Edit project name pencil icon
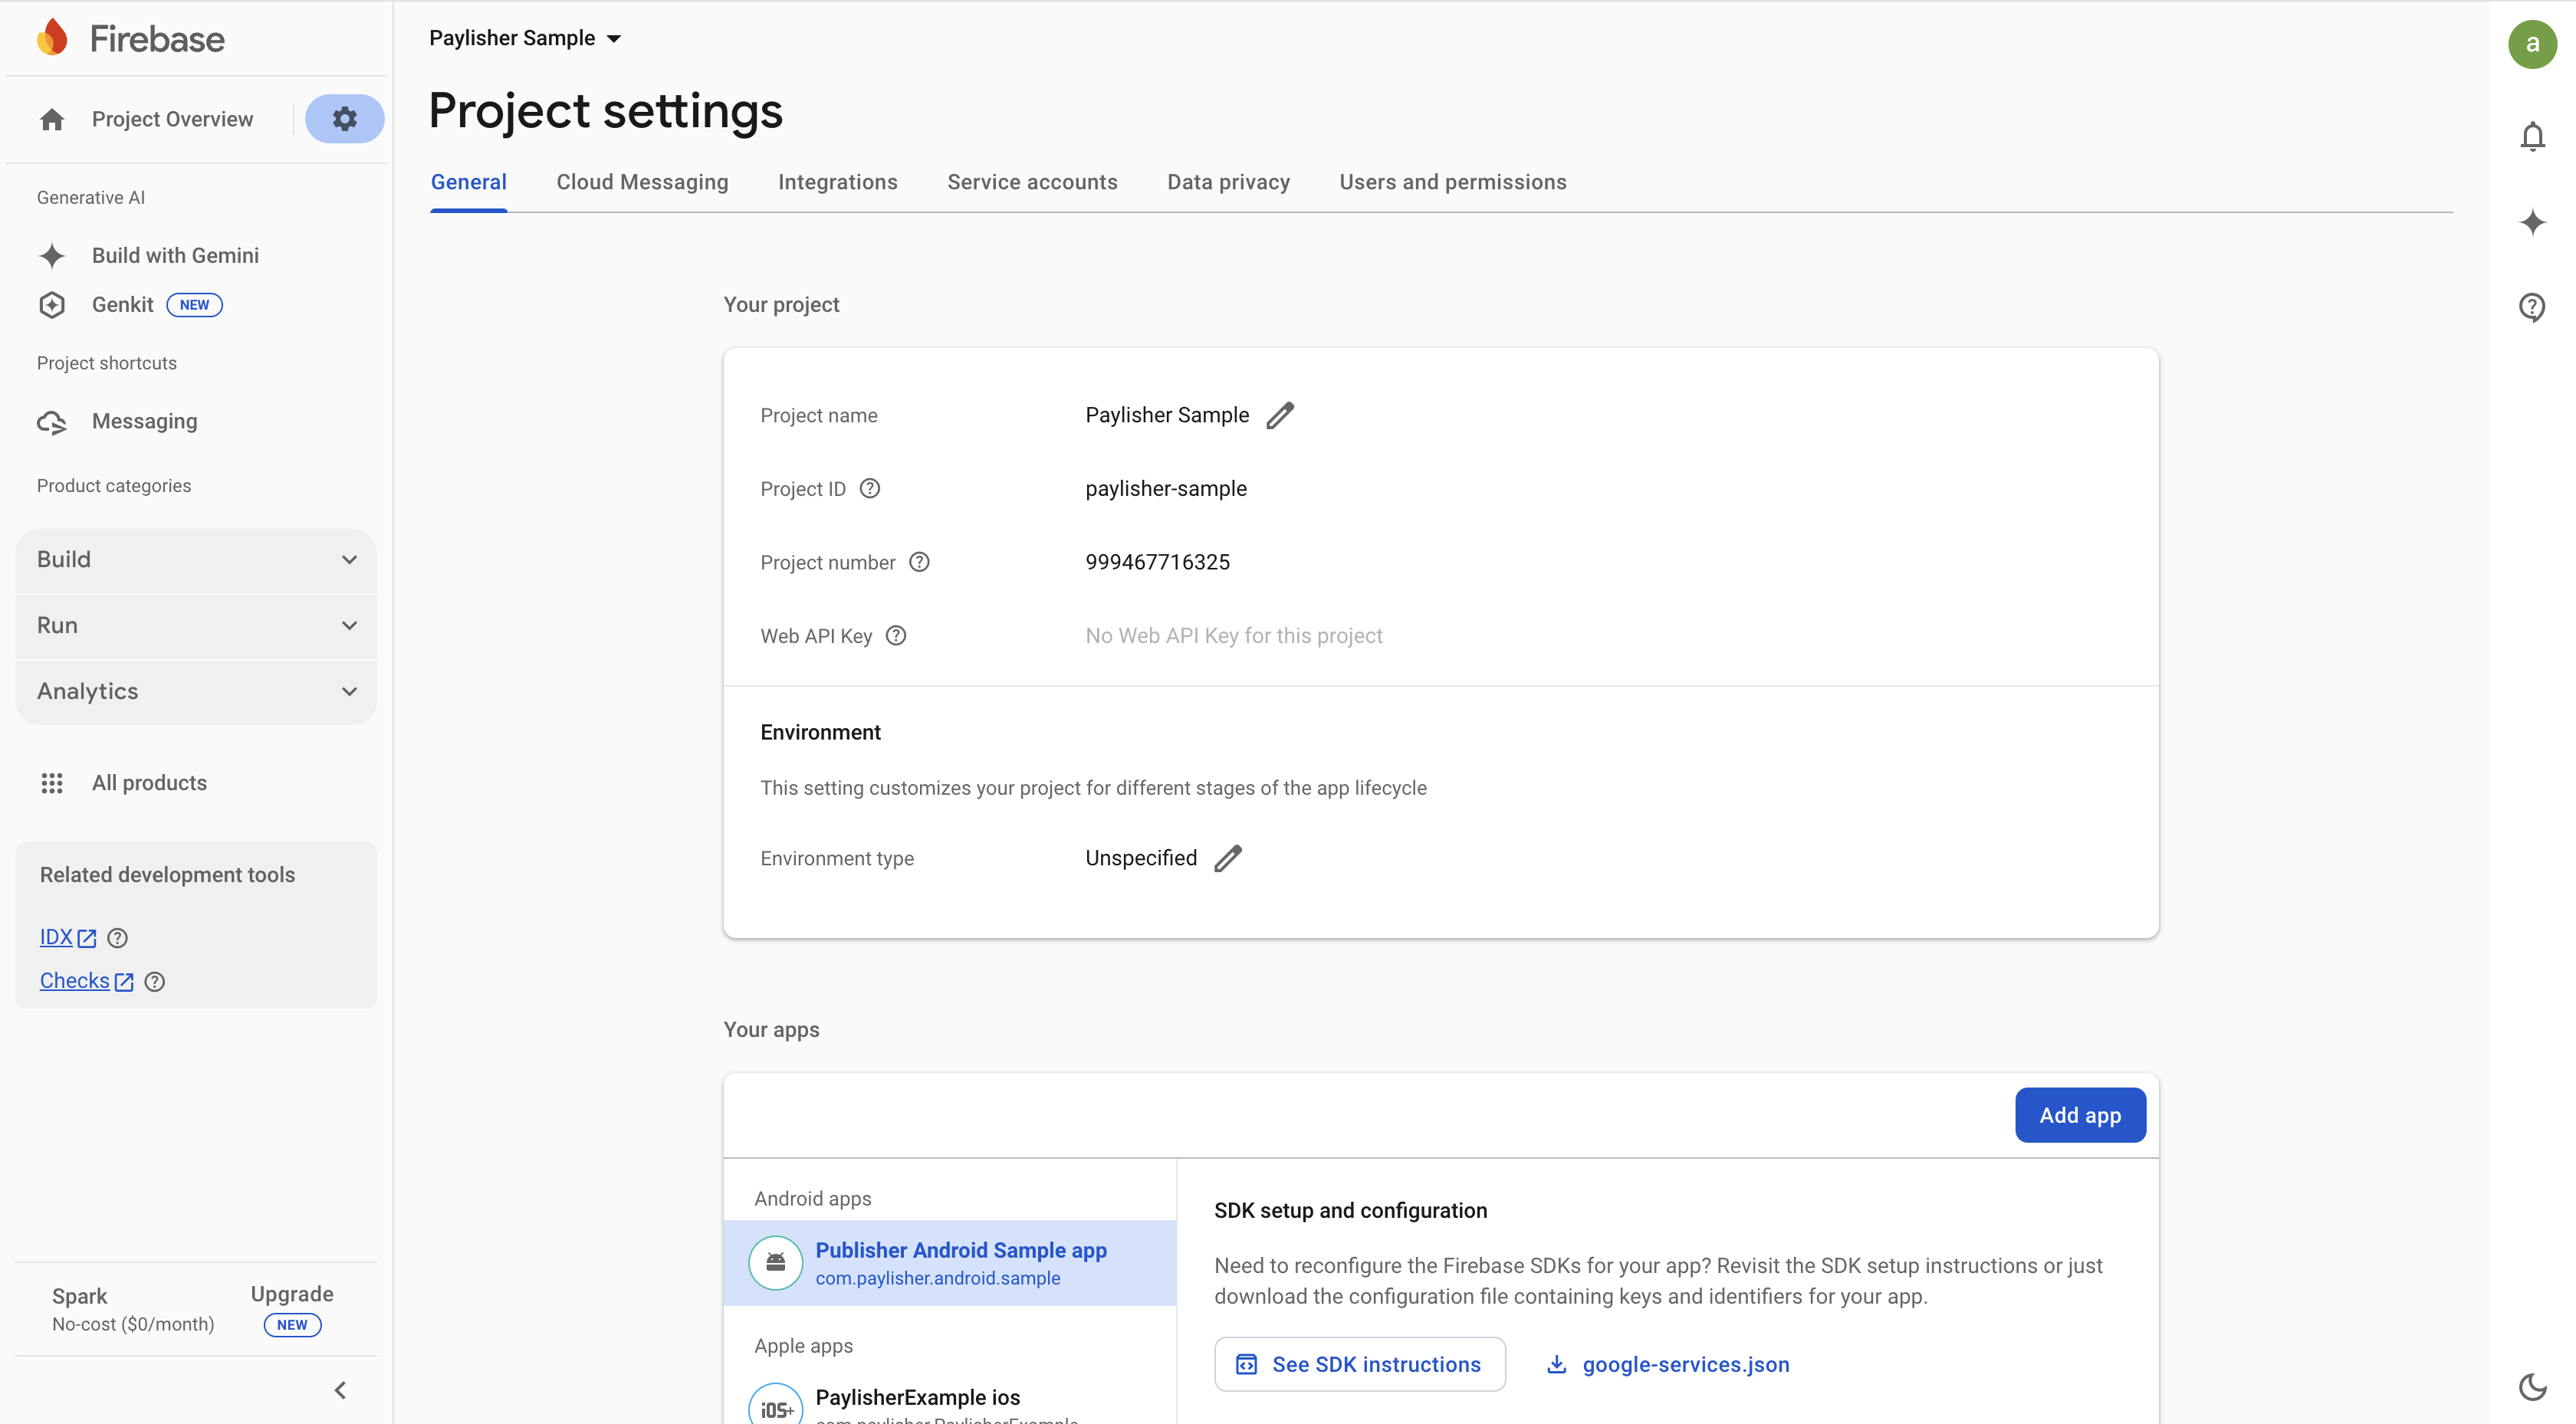 1280,415
